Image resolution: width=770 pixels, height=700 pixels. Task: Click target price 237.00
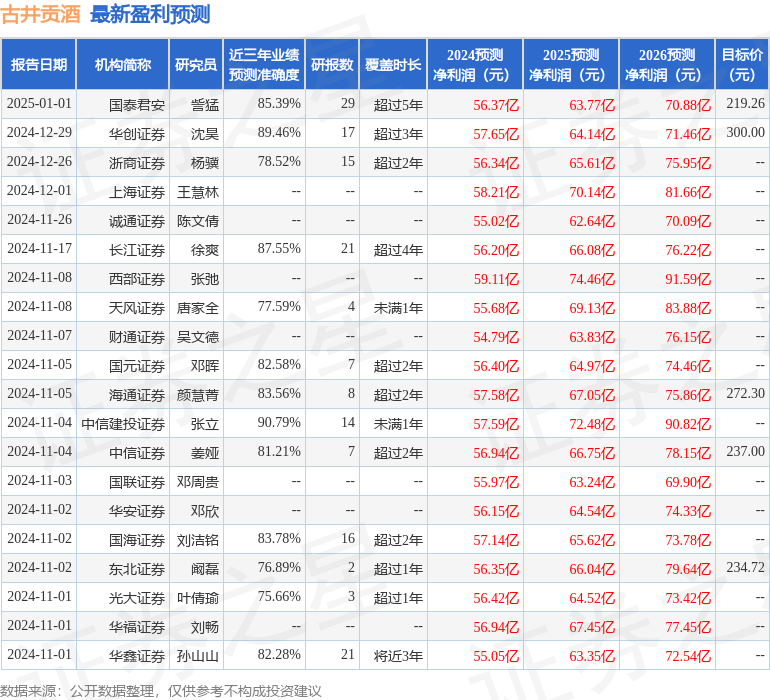click(x=745, y=451)
